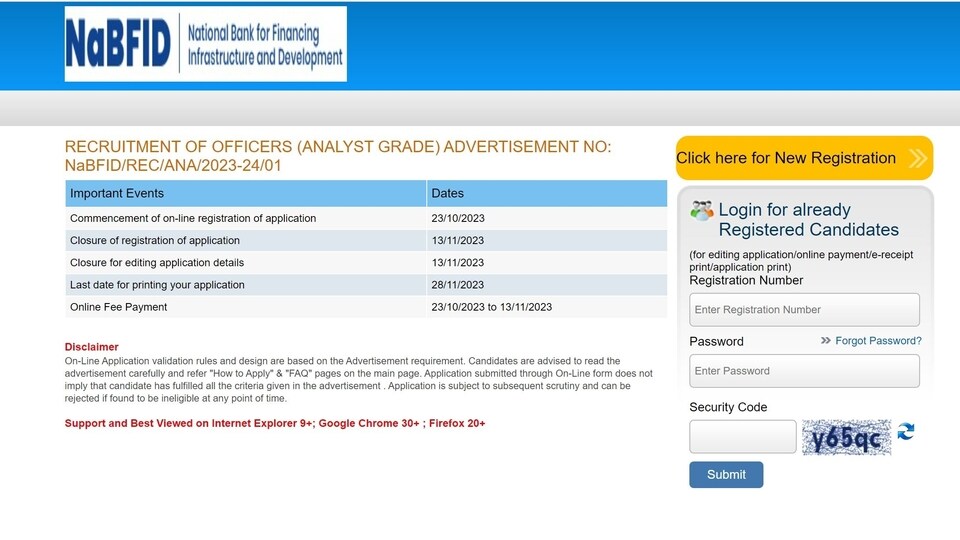Select the 'Dates' column header

[x=547, y=193]
